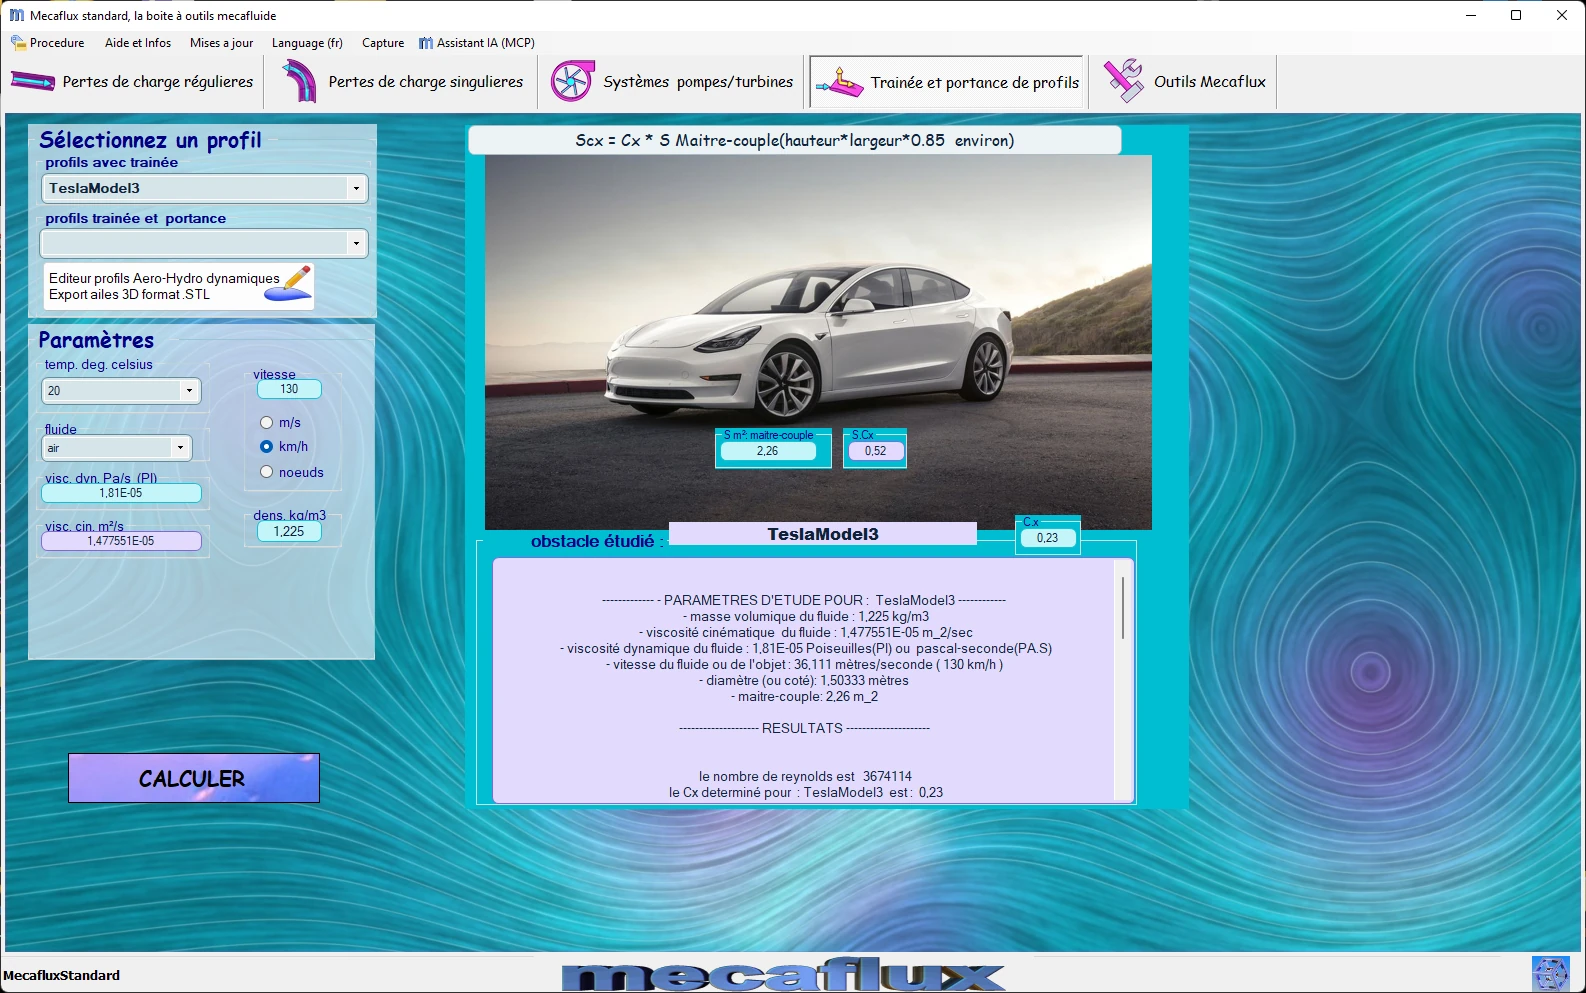
Task: Open the Mises a jour menu
Action: pos(221,43)
